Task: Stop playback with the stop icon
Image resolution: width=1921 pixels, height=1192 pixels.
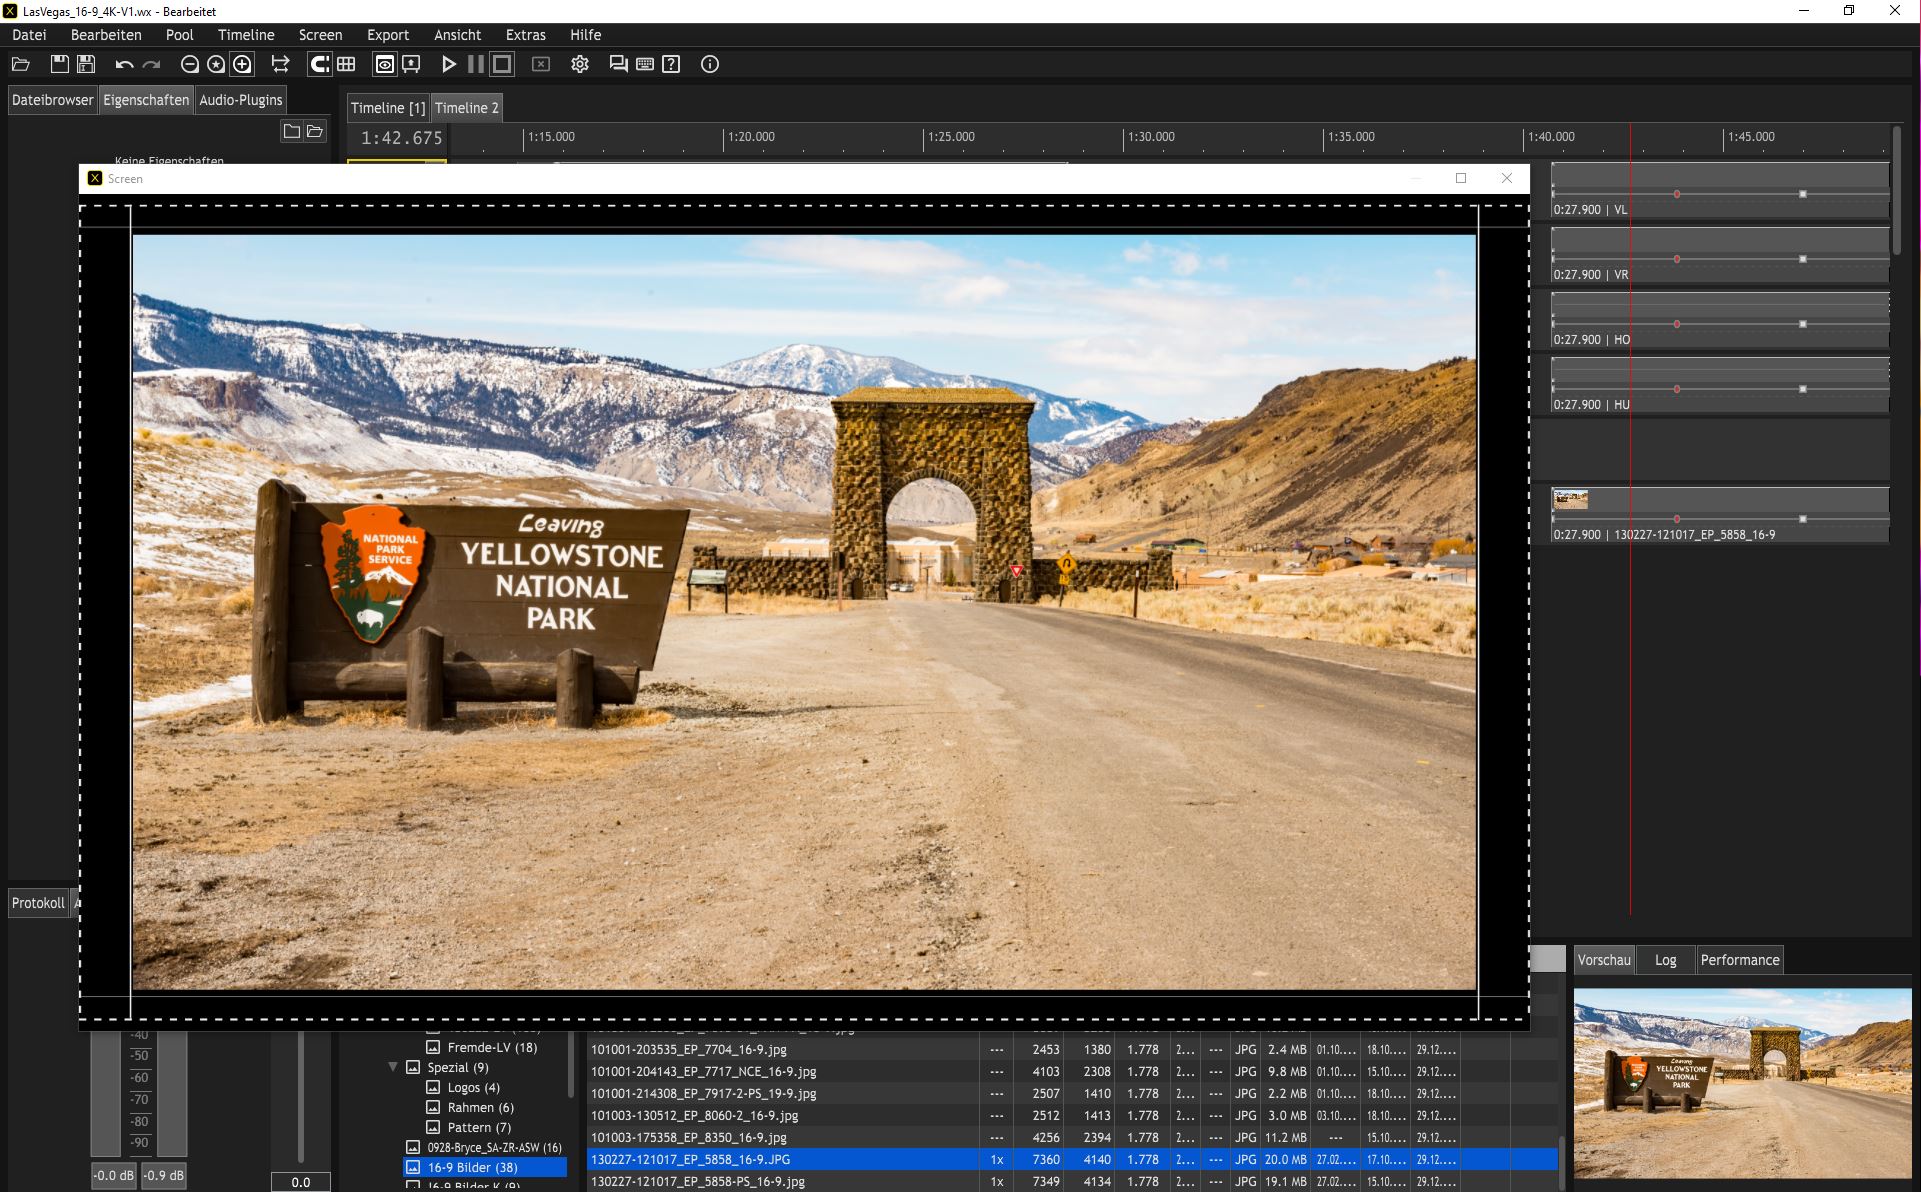Action: pyautogui.click(x=502, y=64)
